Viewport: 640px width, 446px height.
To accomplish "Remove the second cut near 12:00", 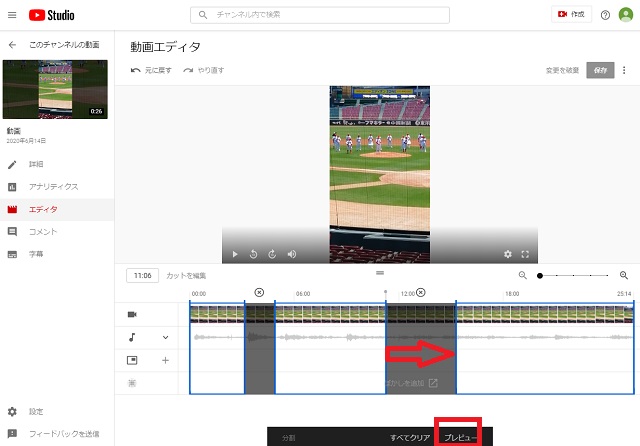I will [421, 292].
